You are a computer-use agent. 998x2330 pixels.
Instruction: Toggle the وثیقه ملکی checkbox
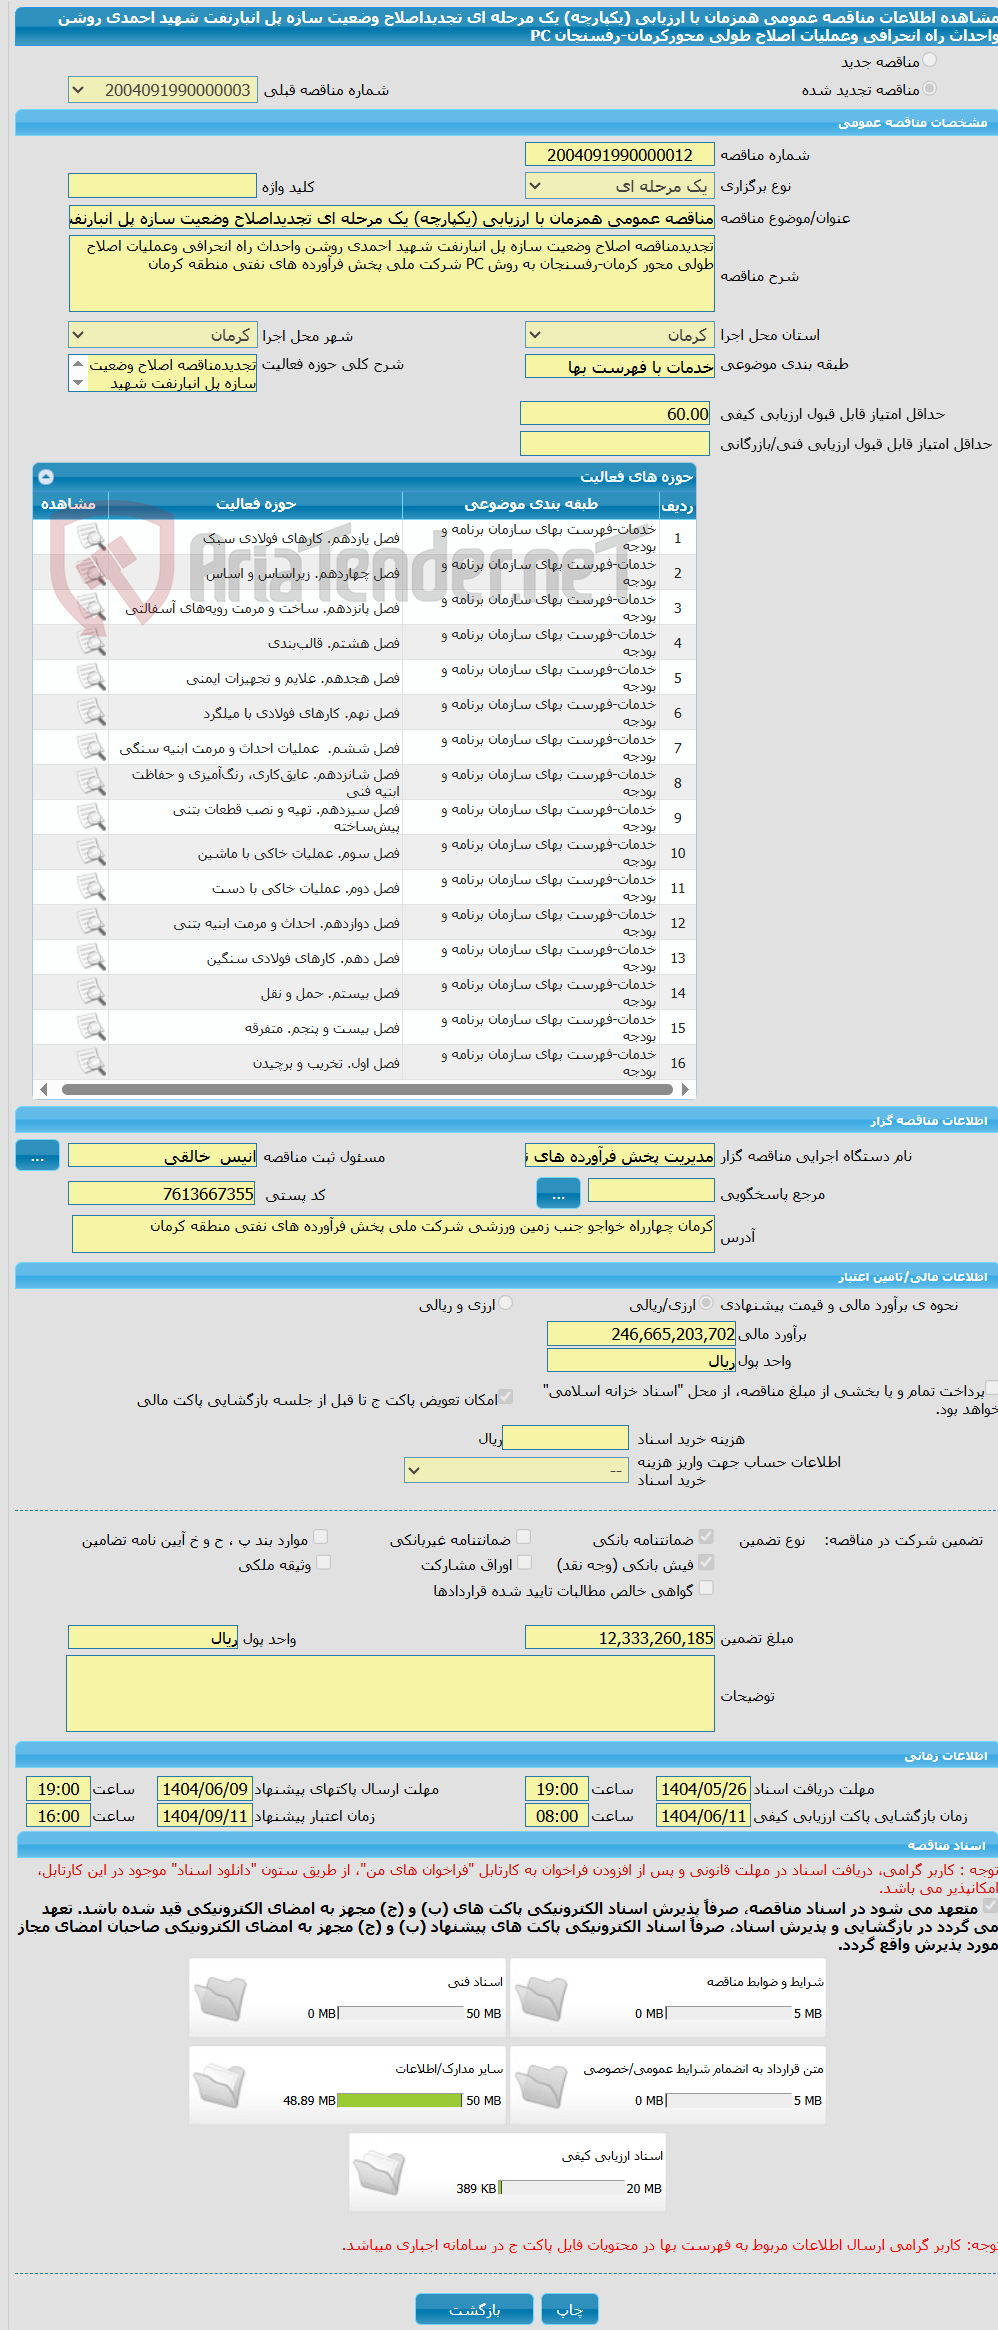pos(323,1562)
